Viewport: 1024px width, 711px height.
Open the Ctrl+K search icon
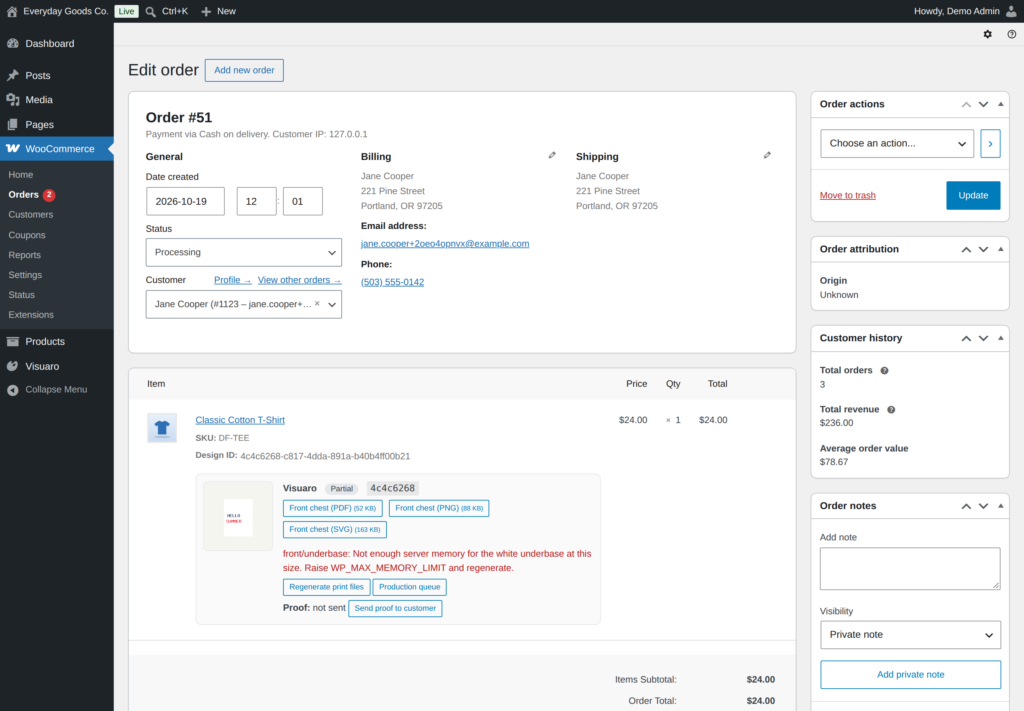click(x=151, y=12)
